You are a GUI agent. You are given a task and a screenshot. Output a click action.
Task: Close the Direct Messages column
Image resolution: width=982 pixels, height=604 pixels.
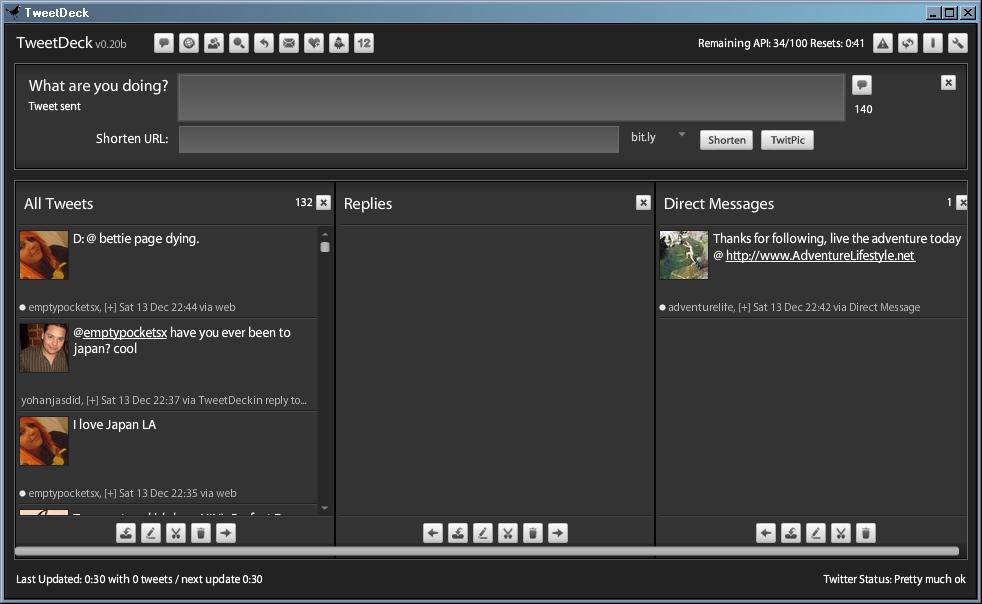coord(962,202)
